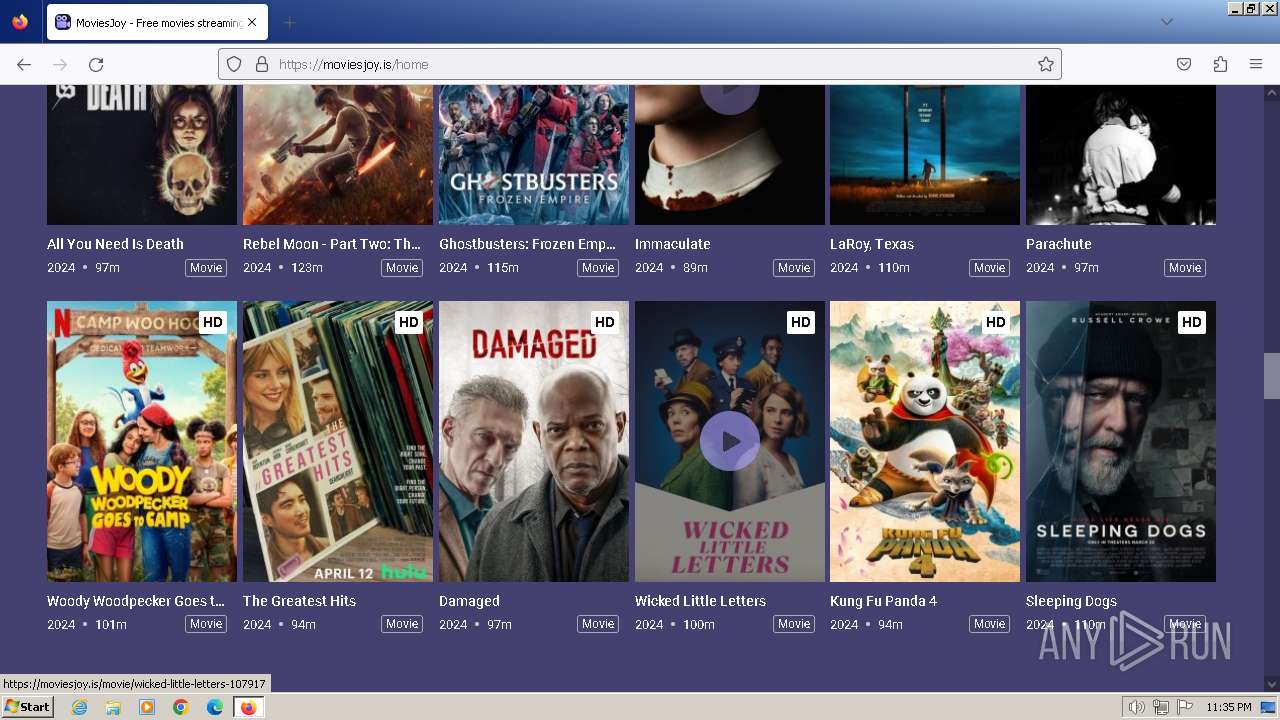This screenshot has width=1280, height=720.
Task: Launch Microsoft Edge from the taskbar
Action: click(x=215, y=707)
